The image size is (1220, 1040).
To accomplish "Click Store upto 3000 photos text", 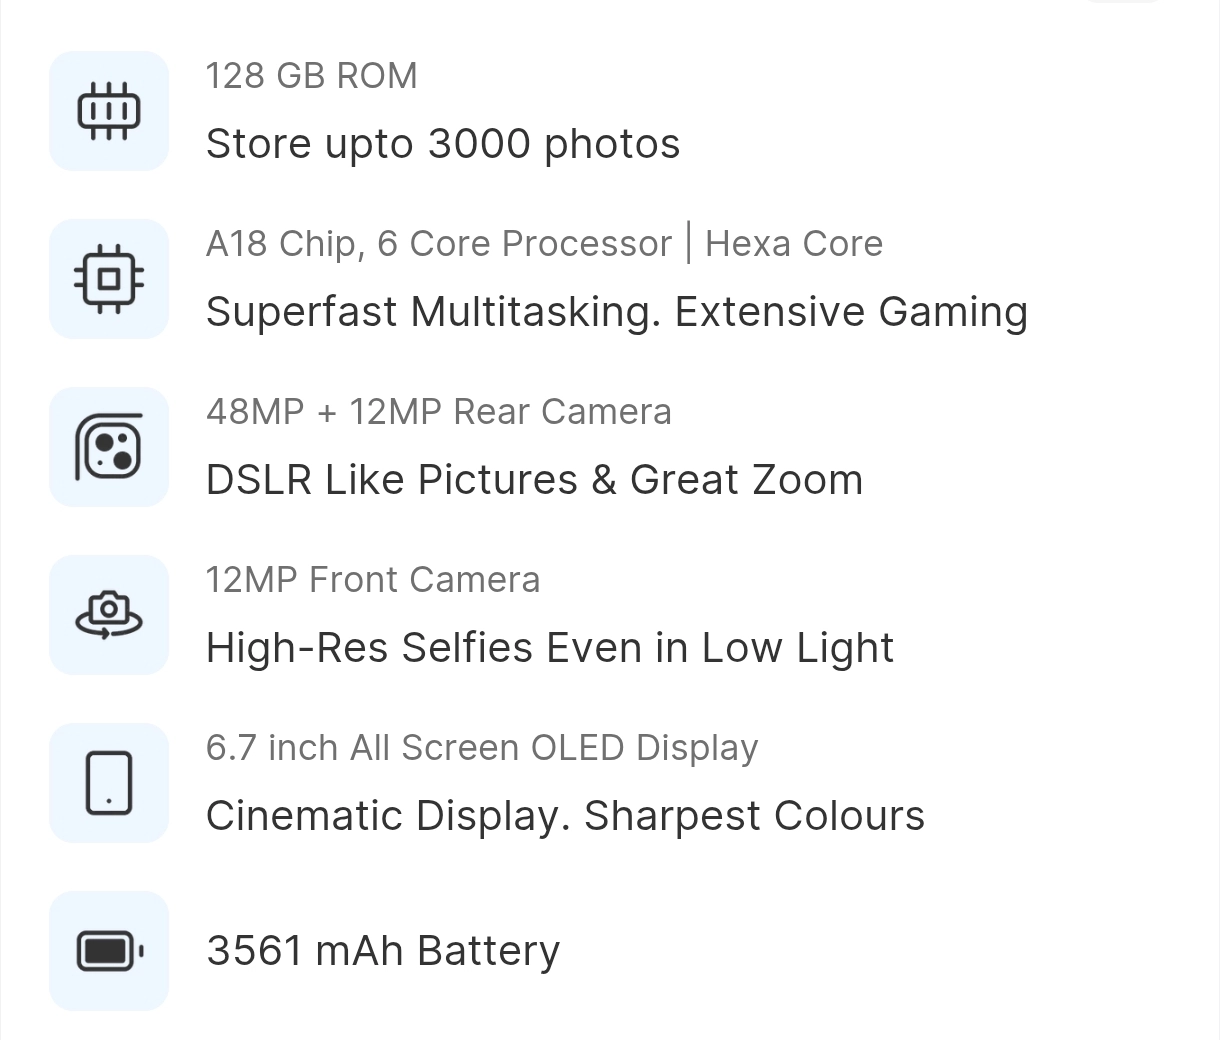I will click(443, 144).
